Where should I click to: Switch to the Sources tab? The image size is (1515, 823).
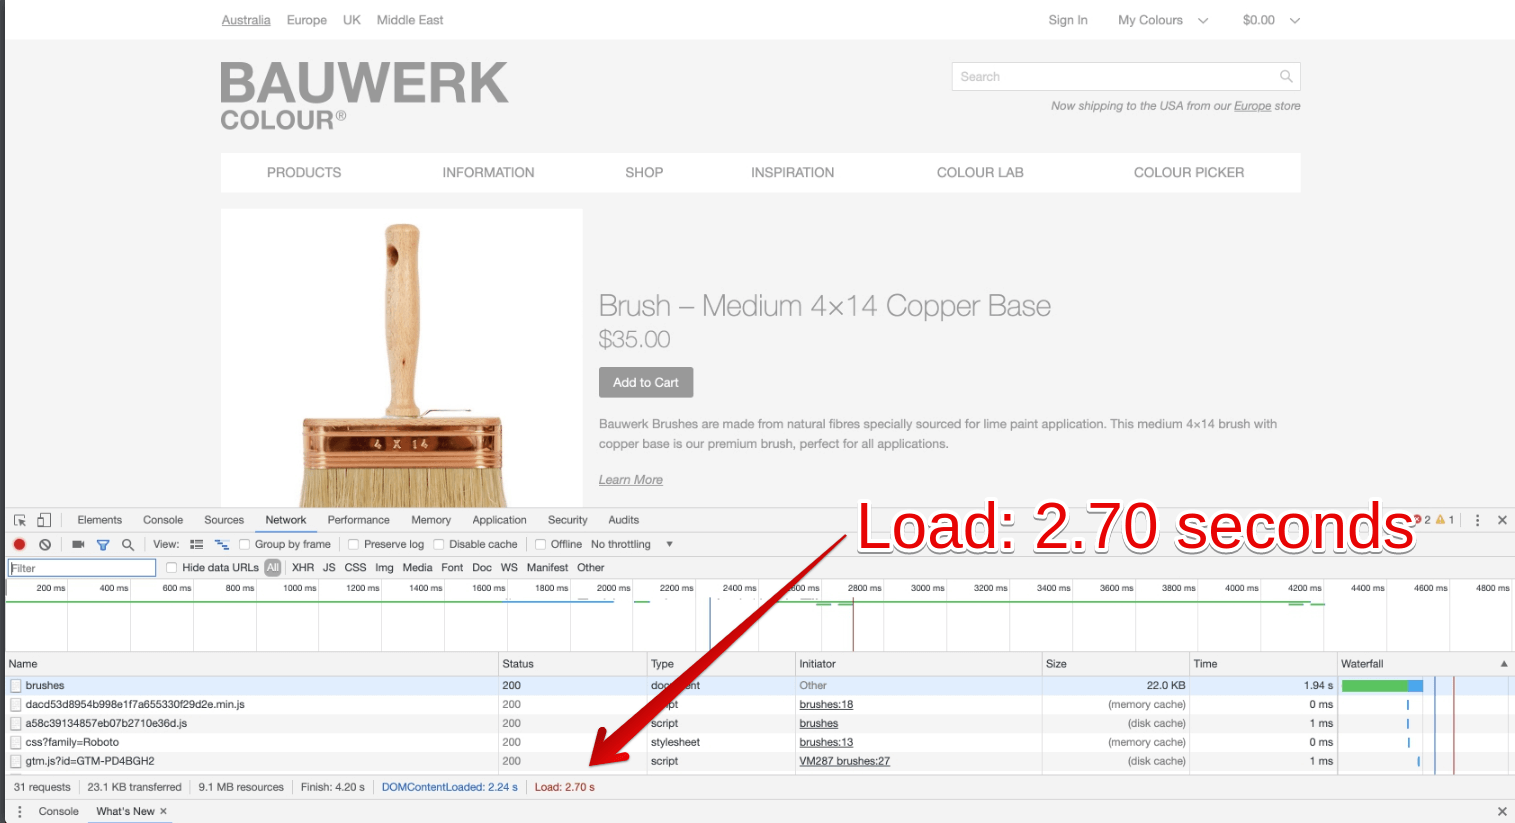224,520
